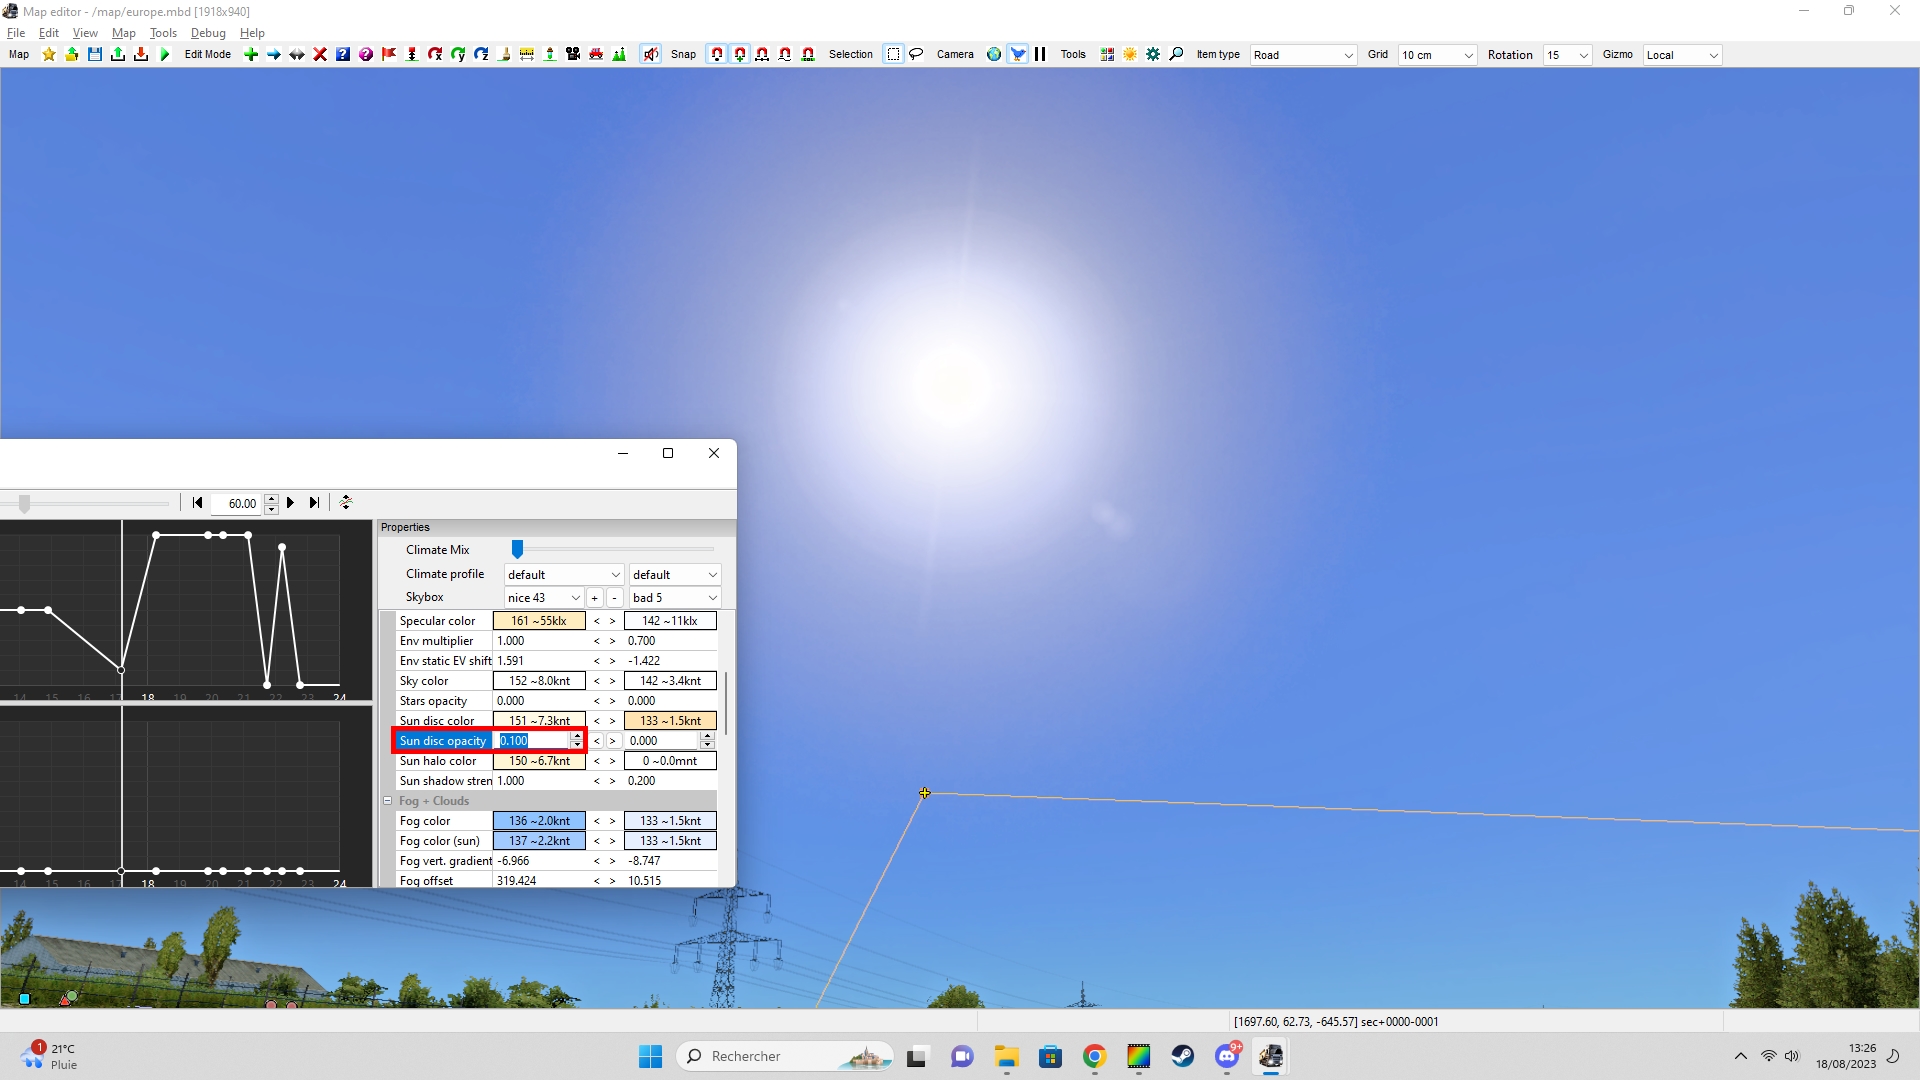Click the red flag icon in toolbar

click(389, 55)
